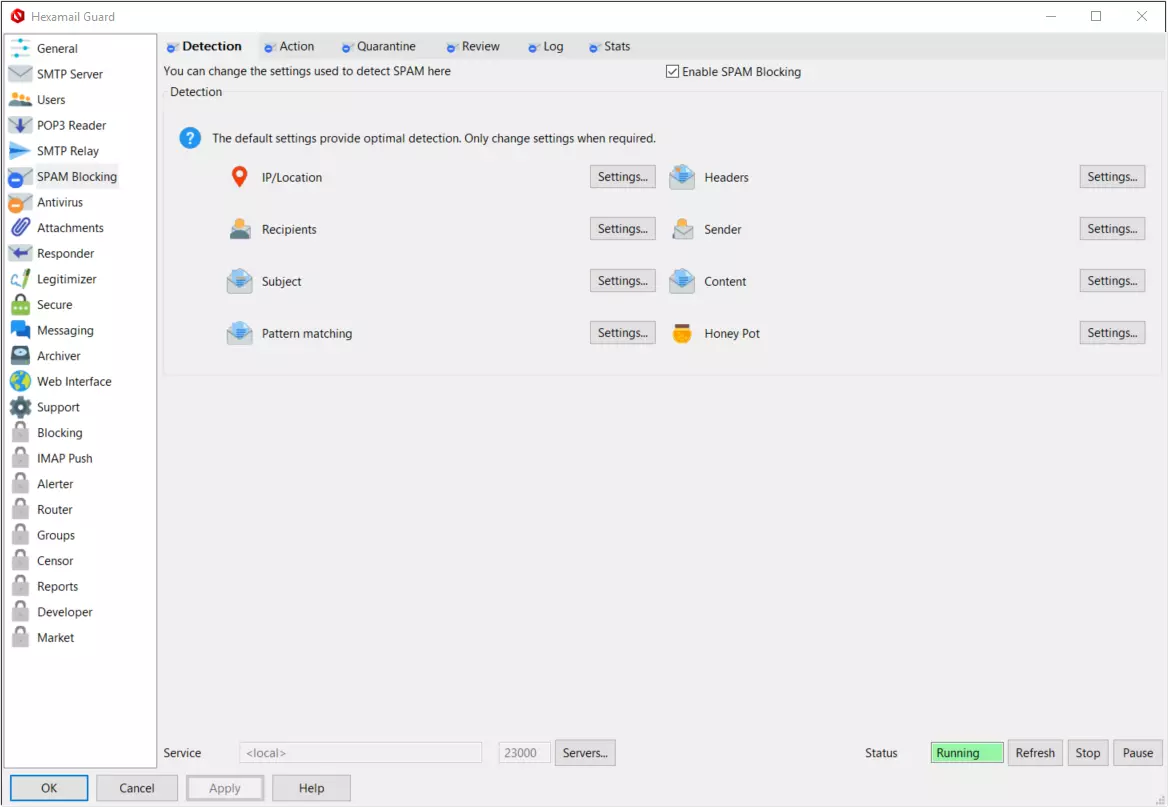Click the Service local input field
This screenshot has width=1168, height=807.
pyautogui.click(x=361, y=753)
